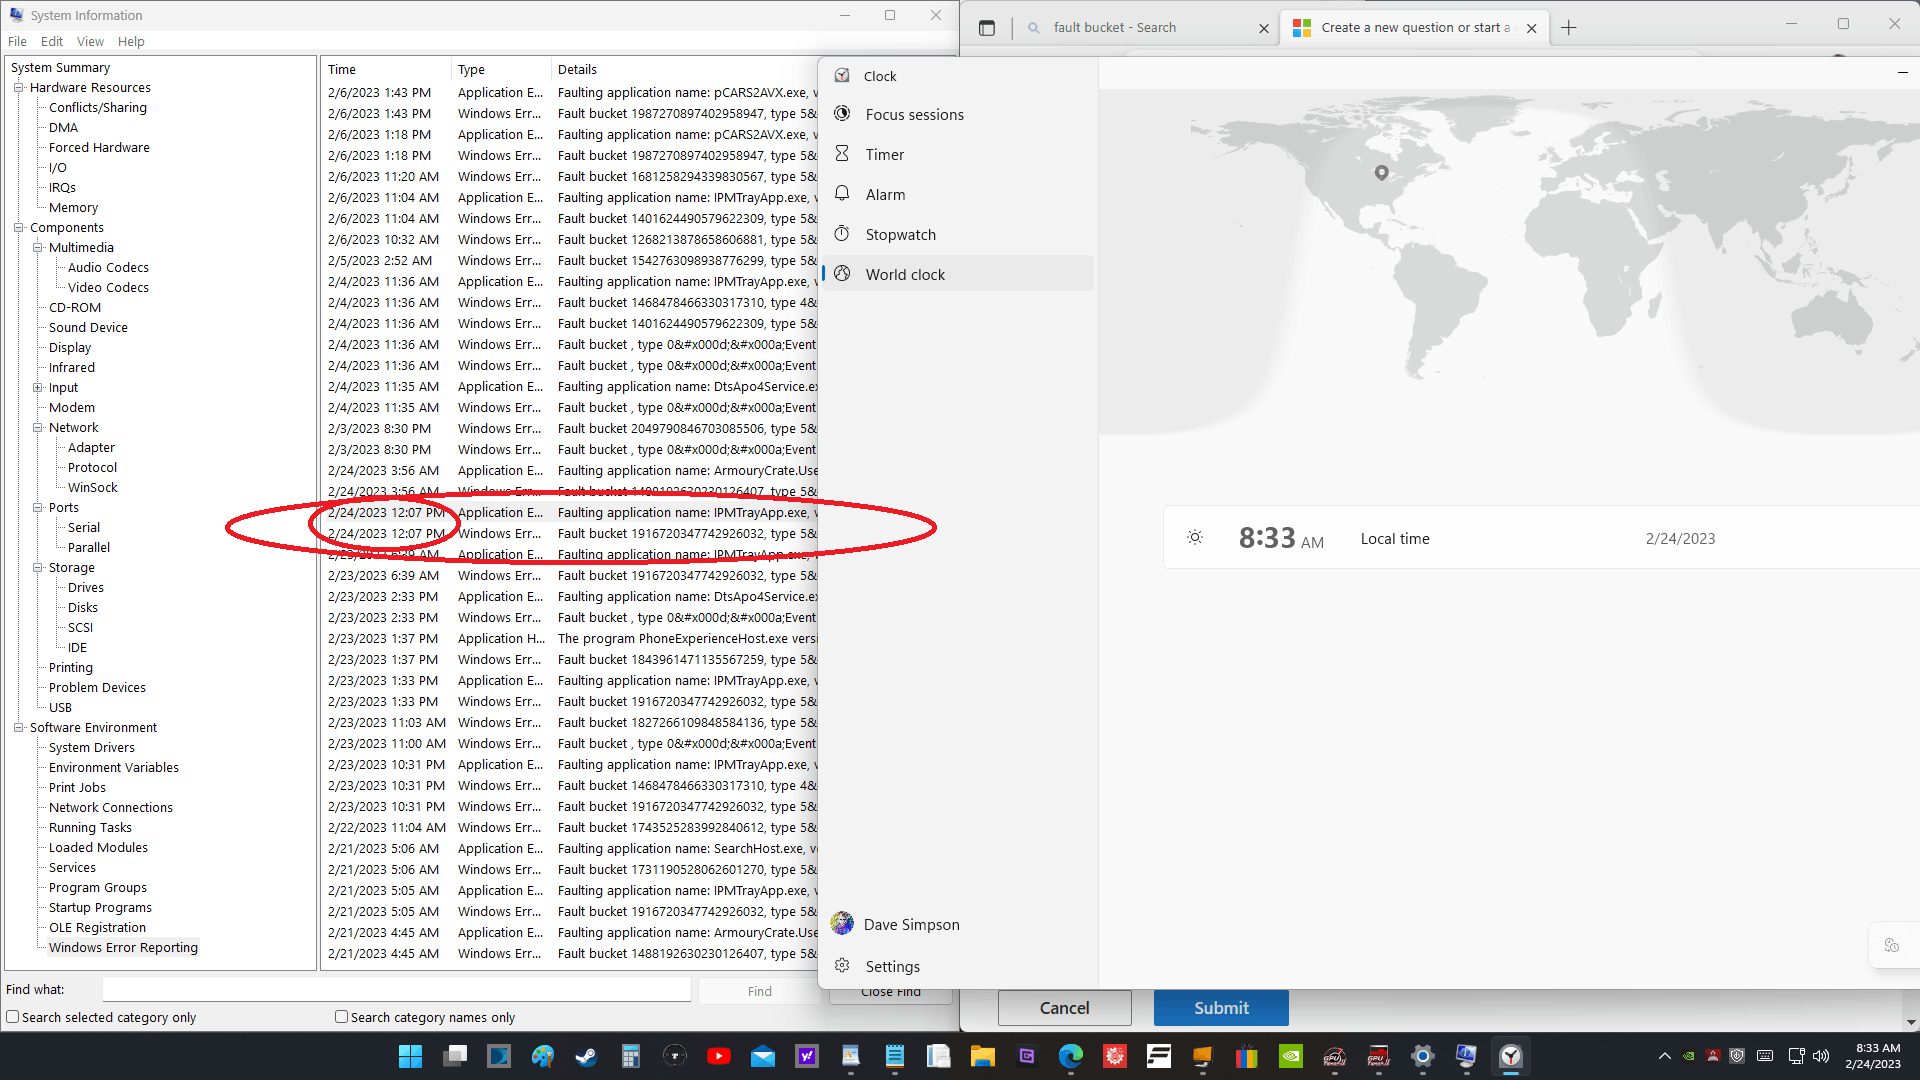The image size is (1920, 1080).
Task: Open Clock app Settings gear
Action: click(x=842, y=966)
